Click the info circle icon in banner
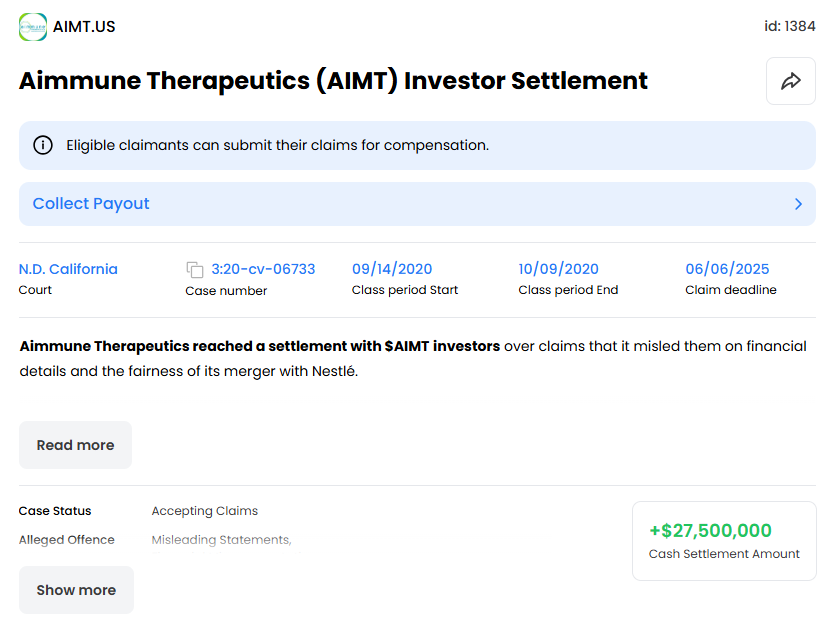This screenshot has width=829, height=628. point(43,145)
